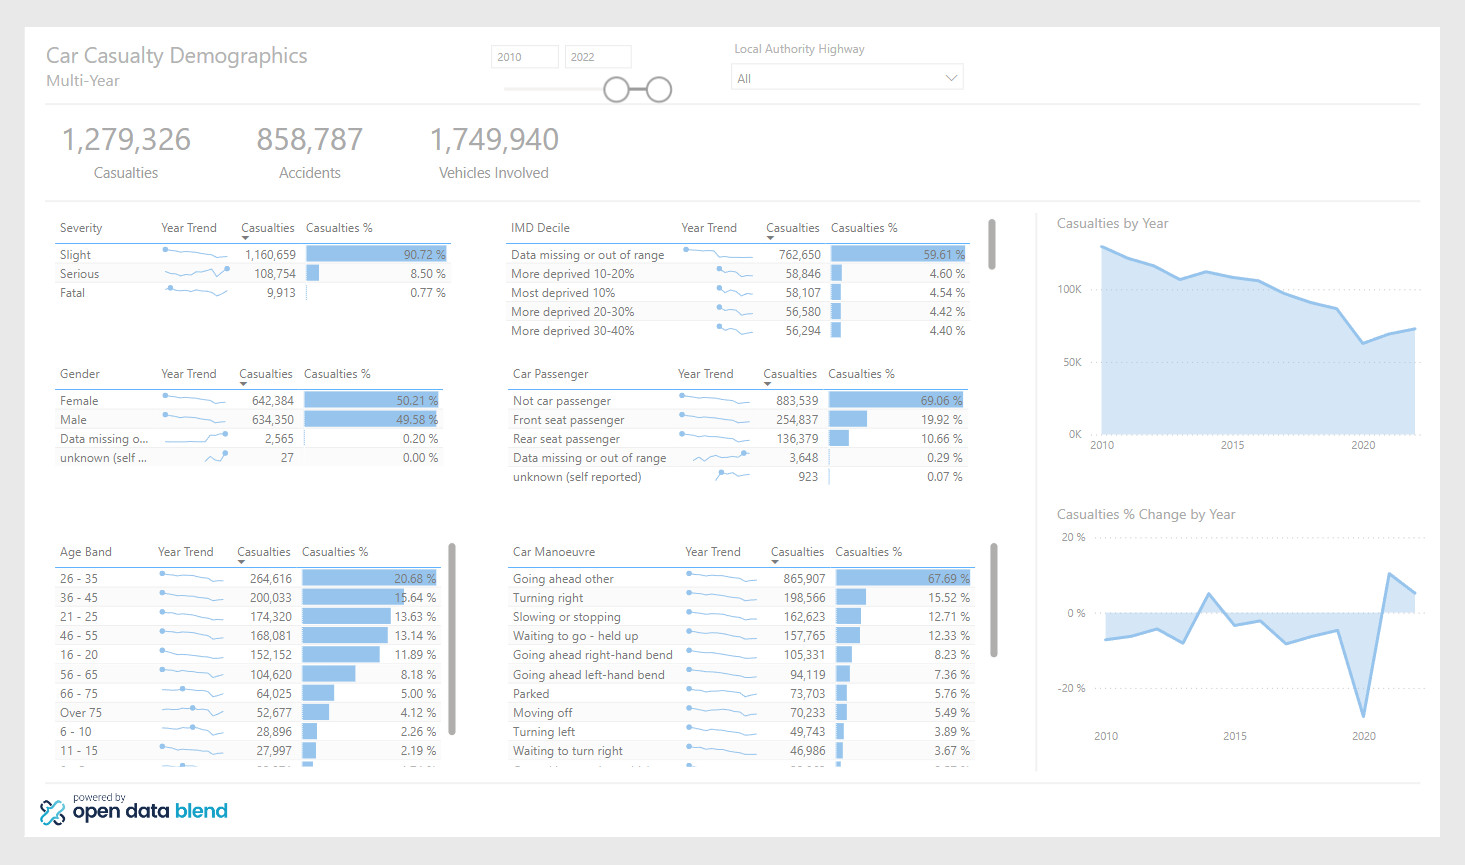The image size is (1465, 865).
Task: Sort Car Manoeuvre table by Casualties column
Action: (797, 552)
